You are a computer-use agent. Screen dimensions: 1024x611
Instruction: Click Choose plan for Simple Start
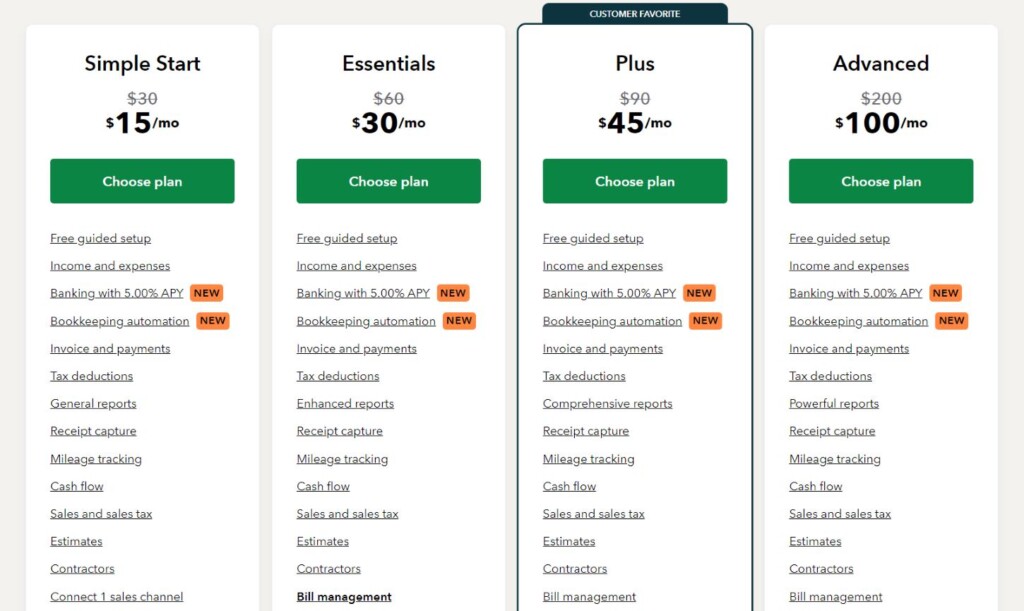pos(141,181)
